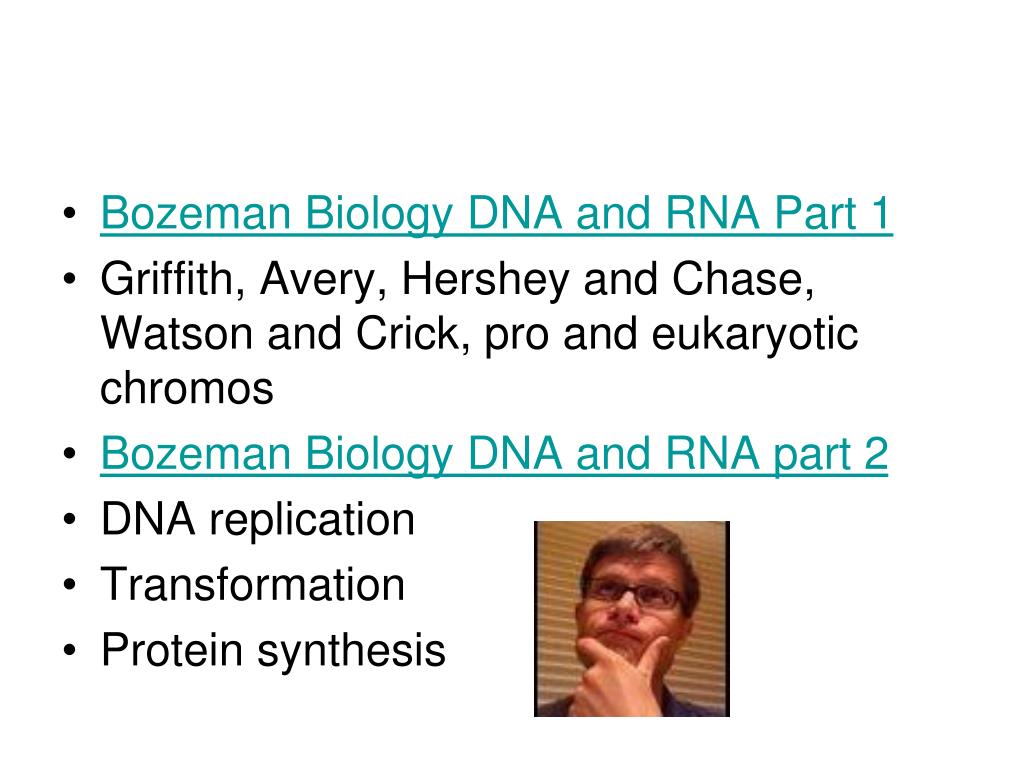Click the photo of the man in glasses
The image size is (1024, 768).
[632, 618]
